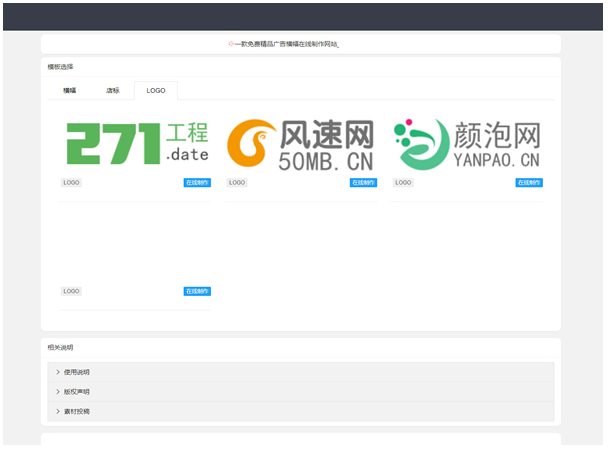The width and height of the screenshot is (610, 451).
Task: Click 在线制作 under the 颜泡网 logo
Action: point(529,183)
